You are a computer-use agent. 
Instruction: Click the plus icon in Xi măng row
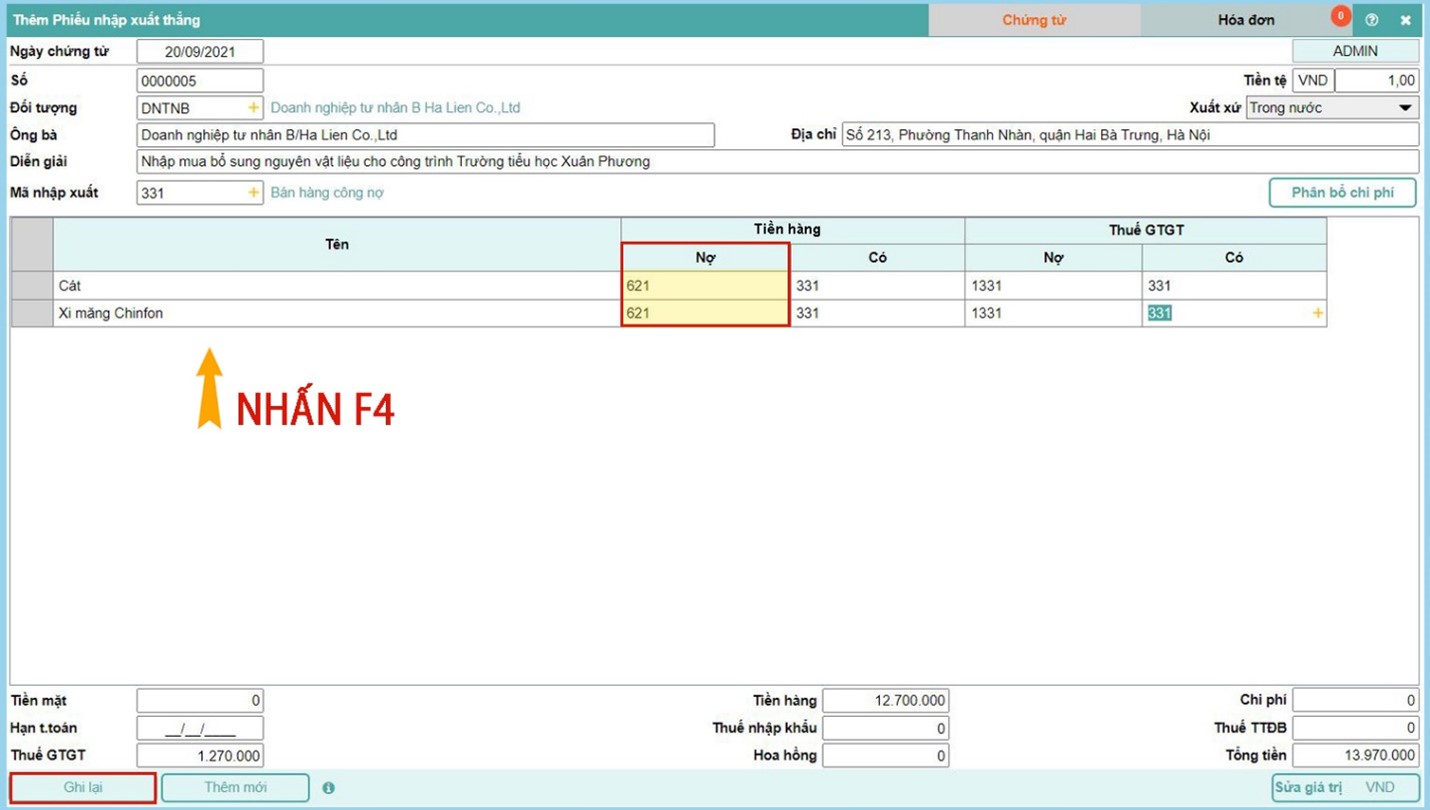pyautogui.click(x=1317, y=314)
